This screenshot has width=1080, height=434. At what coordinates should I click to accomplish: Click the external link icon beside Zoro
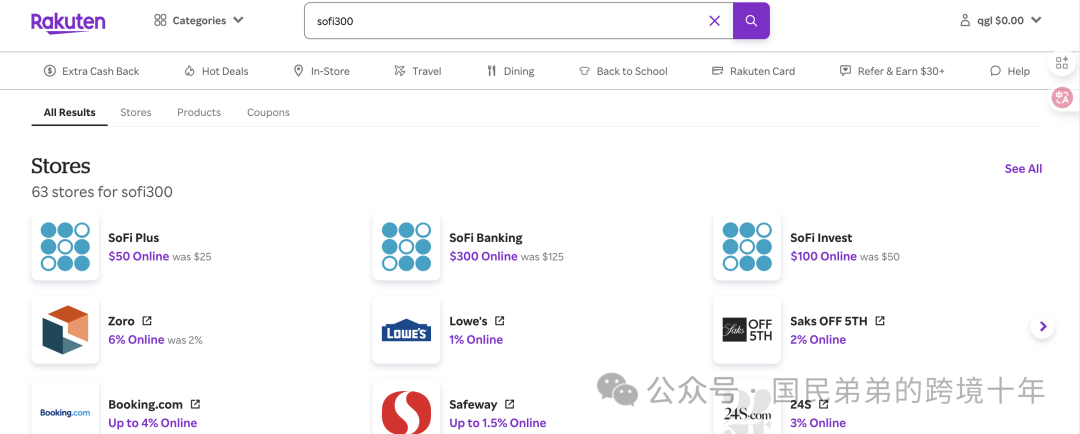pyautogui.click(x=147, y=320)
